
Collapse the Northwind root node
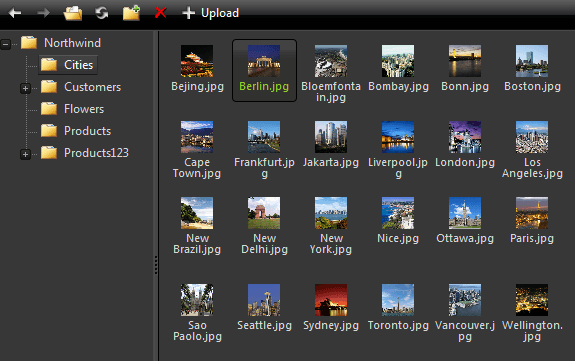pyautogui.click(x=6, y=44)
